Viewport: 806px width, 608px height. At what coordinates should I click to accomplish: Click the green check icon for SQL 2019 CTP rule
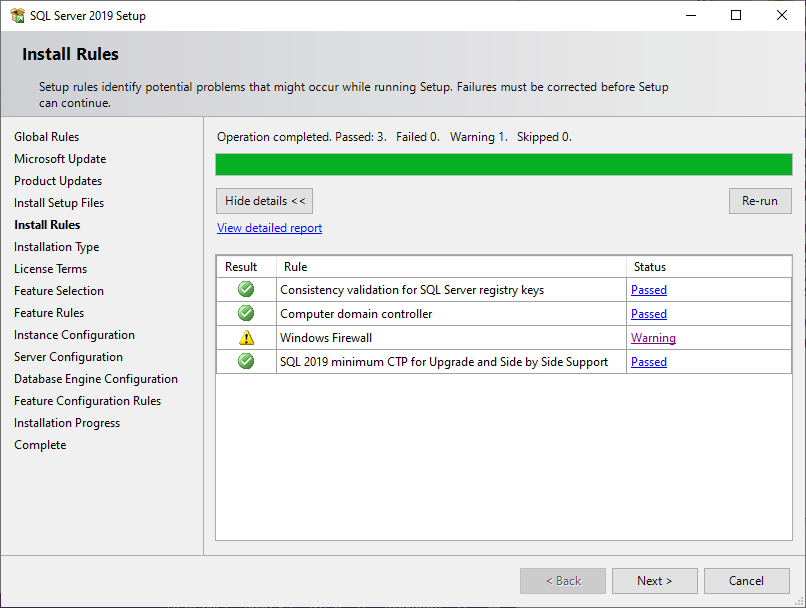tap(246, 361)
